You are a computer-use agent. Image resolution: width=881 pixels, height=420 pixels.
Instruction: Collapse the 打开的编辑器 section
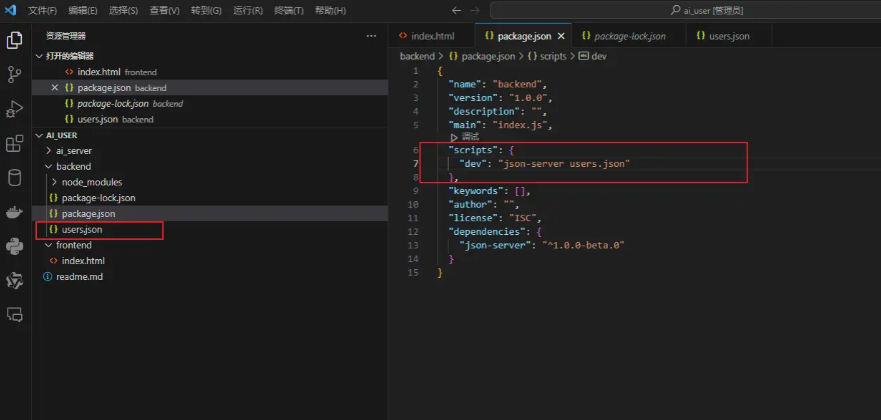coord(70,56)
